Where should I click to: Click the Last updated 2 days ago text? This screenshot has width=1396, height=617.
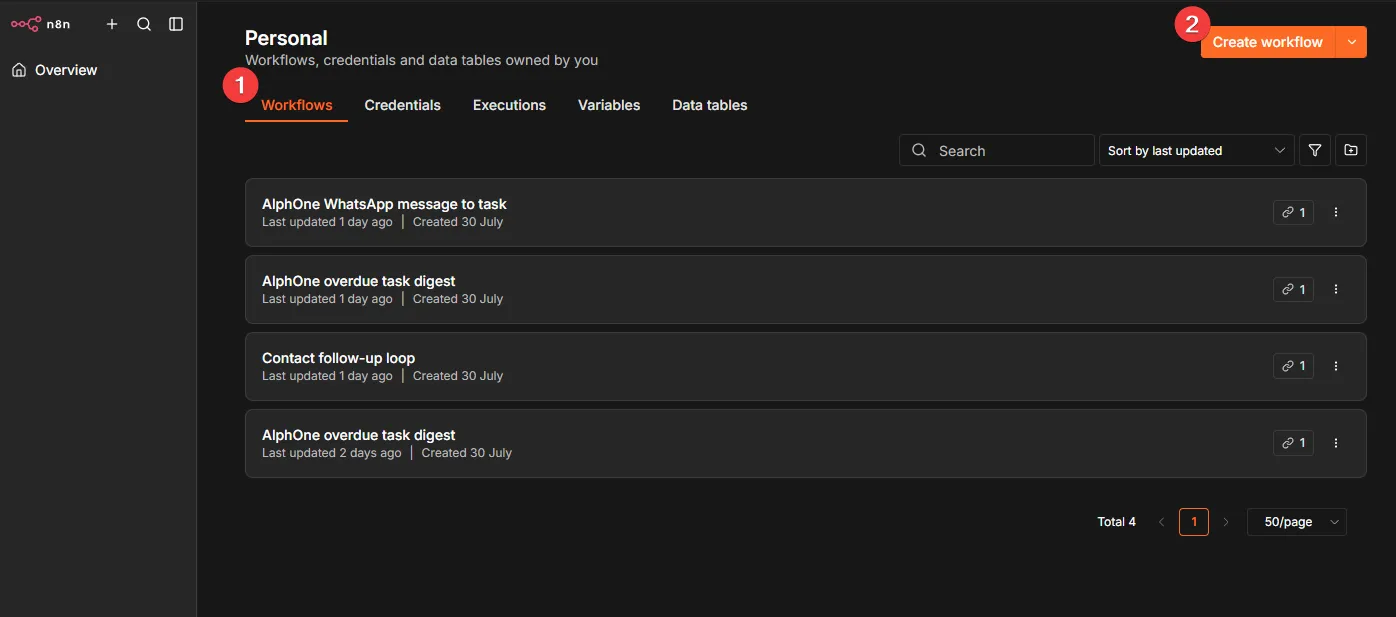[x=332, y=453]
